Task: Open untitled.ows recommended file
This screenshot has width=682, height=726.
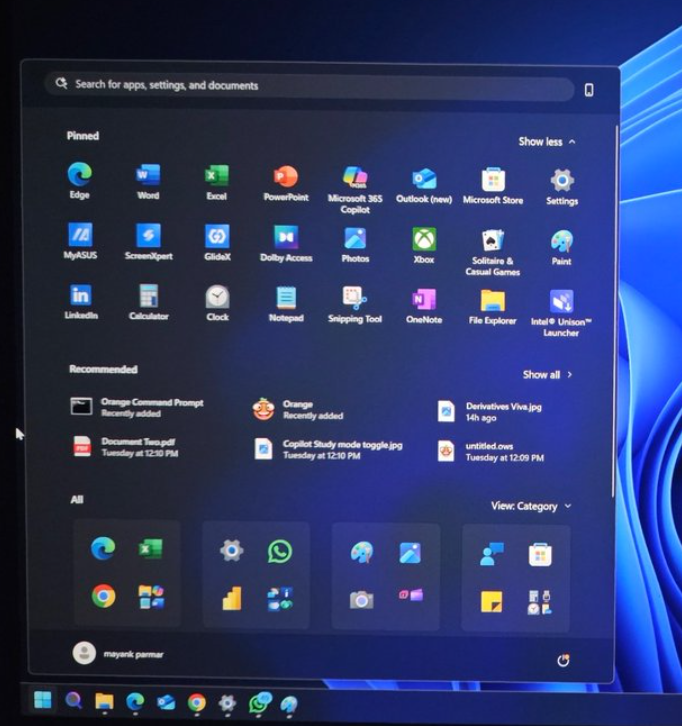Action: 491,451
